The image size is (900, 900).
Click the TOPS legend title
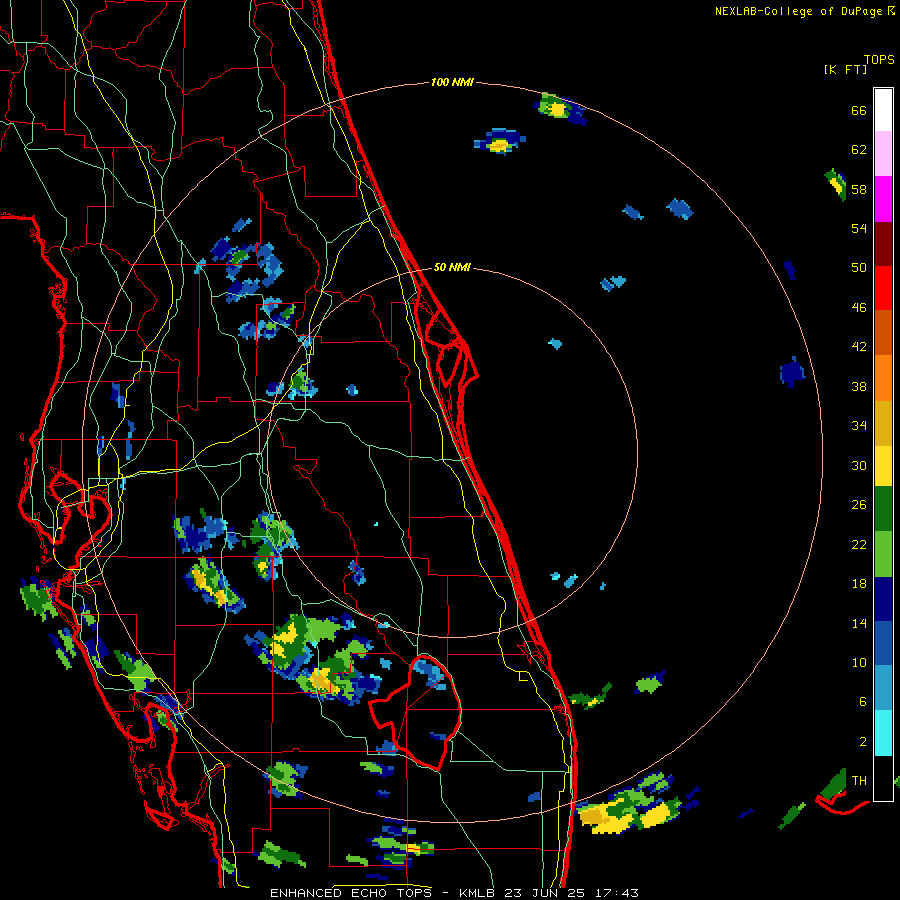click(879, 60)
